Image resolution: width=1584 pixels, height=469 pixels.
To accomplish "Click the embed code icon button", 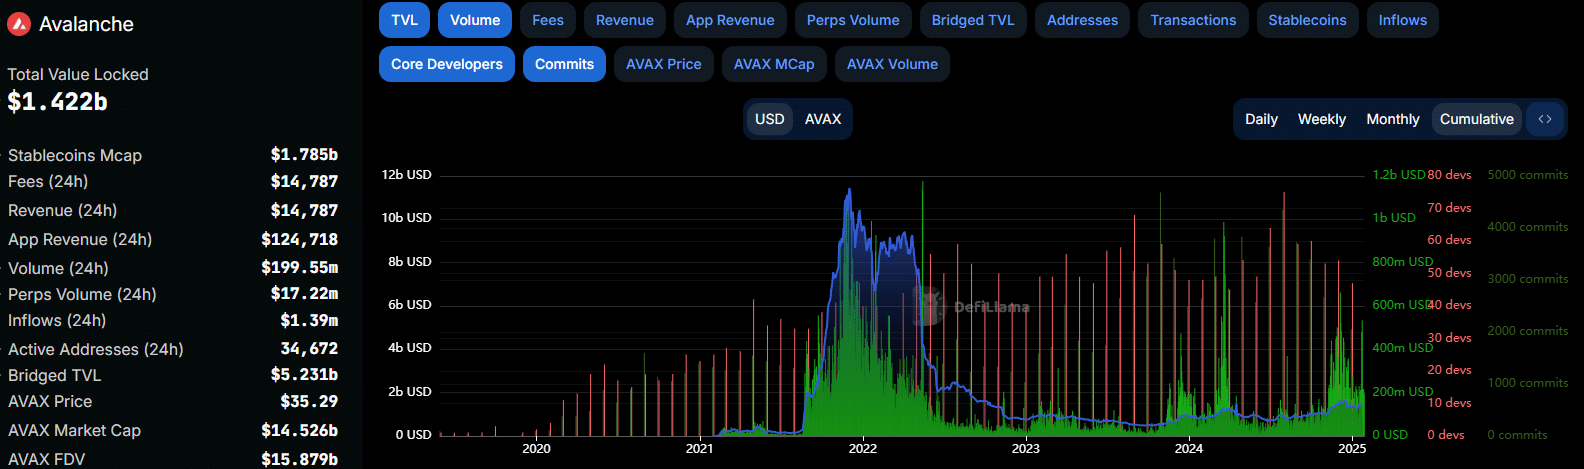I will coord(1545,119).
